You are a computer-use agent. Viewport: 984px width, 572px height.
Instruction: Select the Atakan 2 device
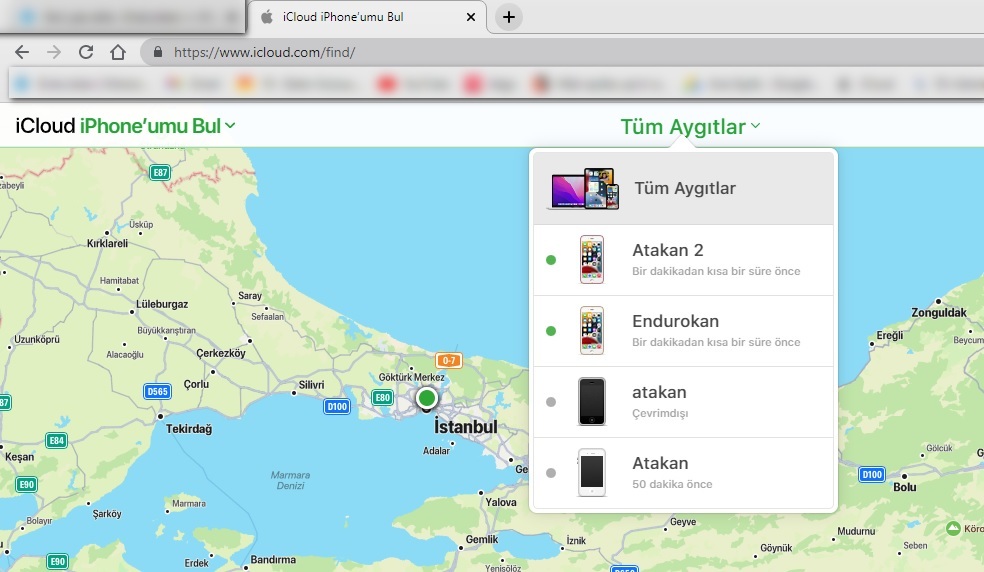(683, 260)
